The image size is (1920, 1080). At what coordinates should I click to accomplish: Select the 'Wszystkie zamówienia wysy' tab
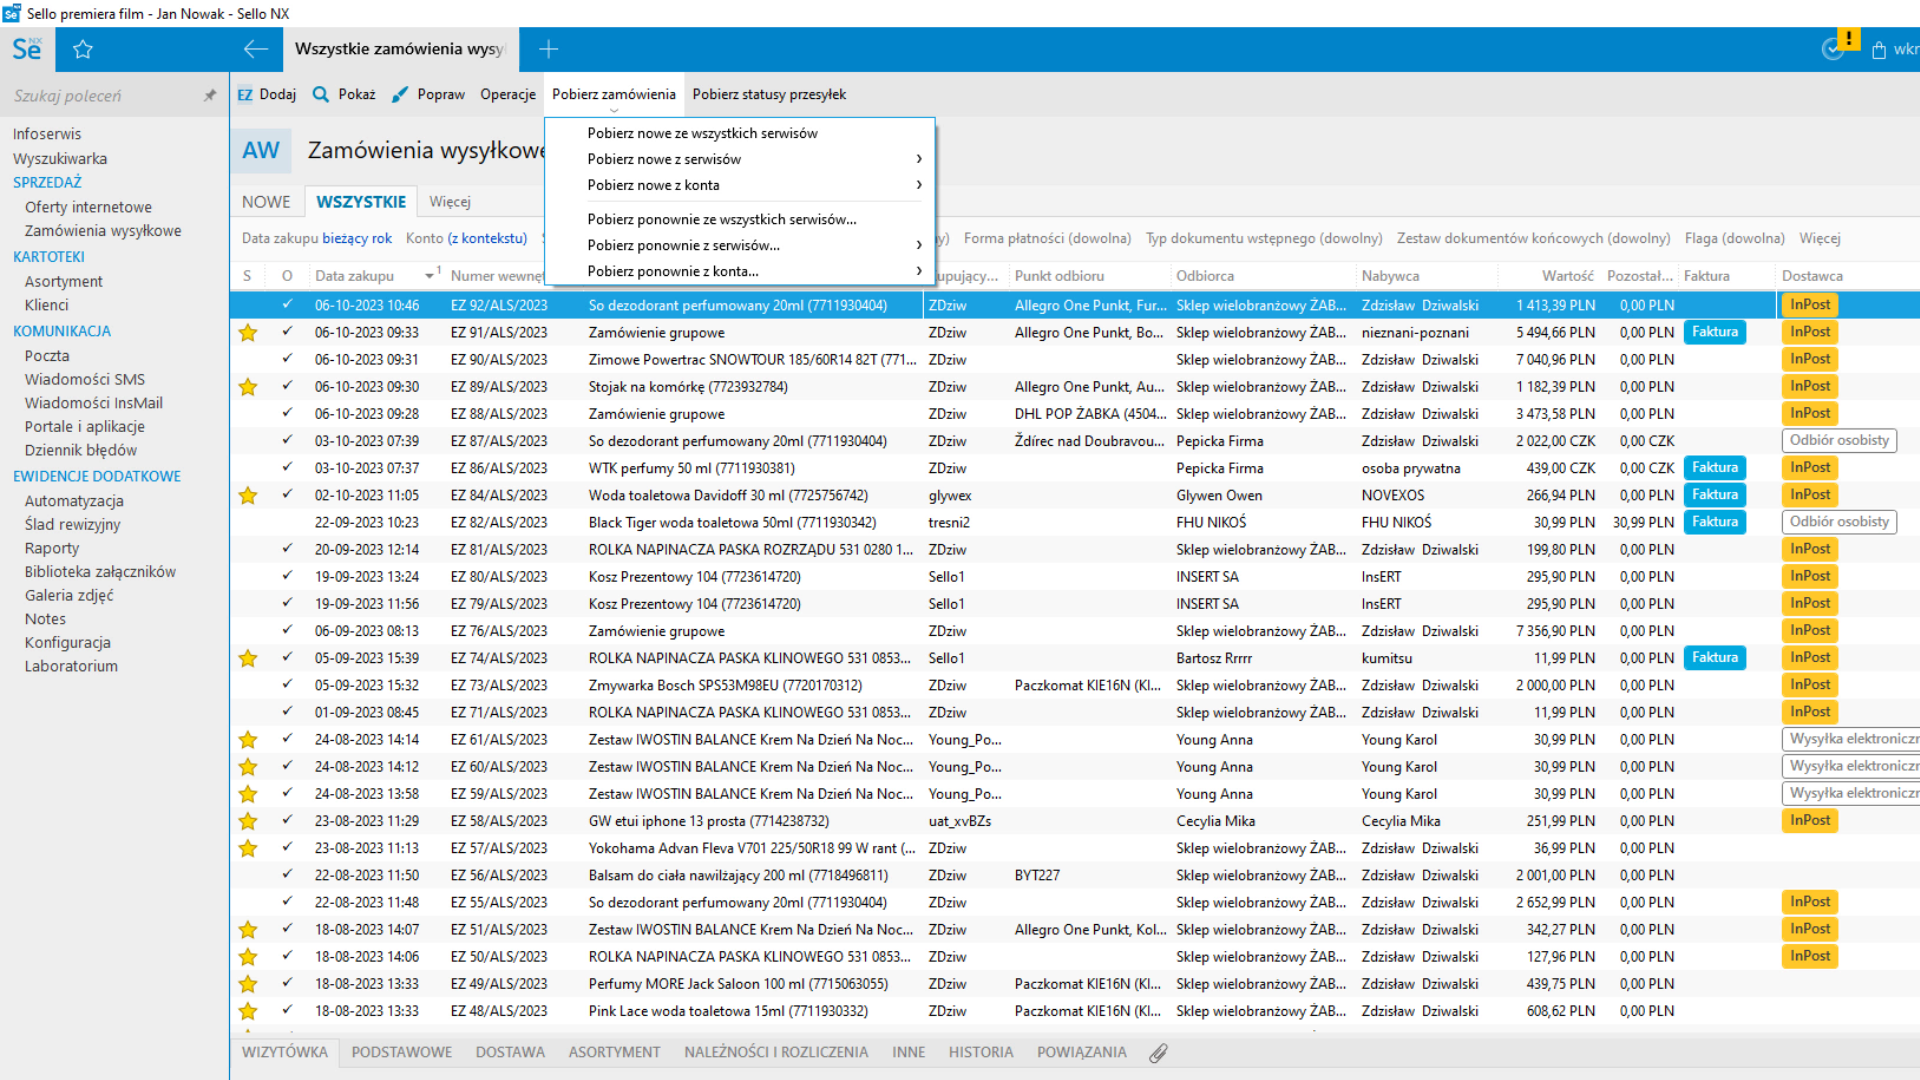click(x=400, y=49)
